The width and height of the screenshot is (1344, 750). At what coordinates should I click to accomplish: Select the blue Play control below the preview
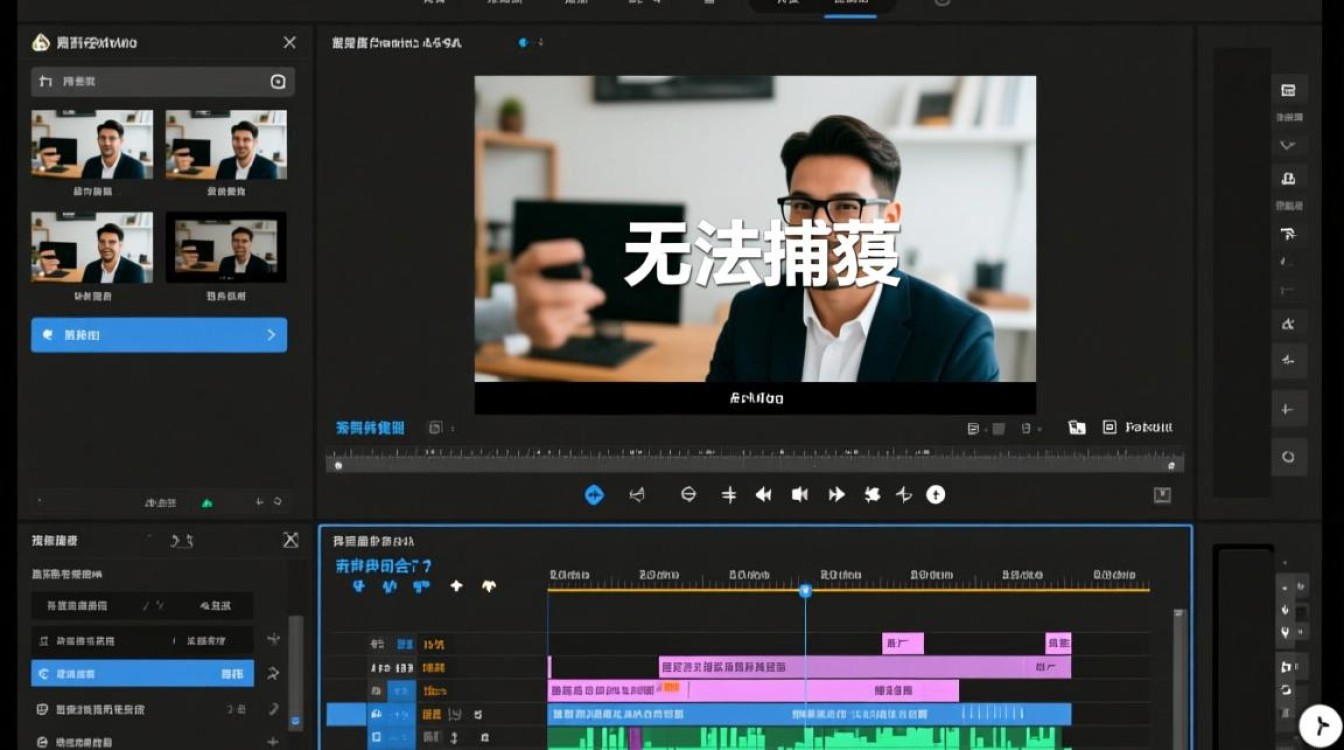(594, 494)
